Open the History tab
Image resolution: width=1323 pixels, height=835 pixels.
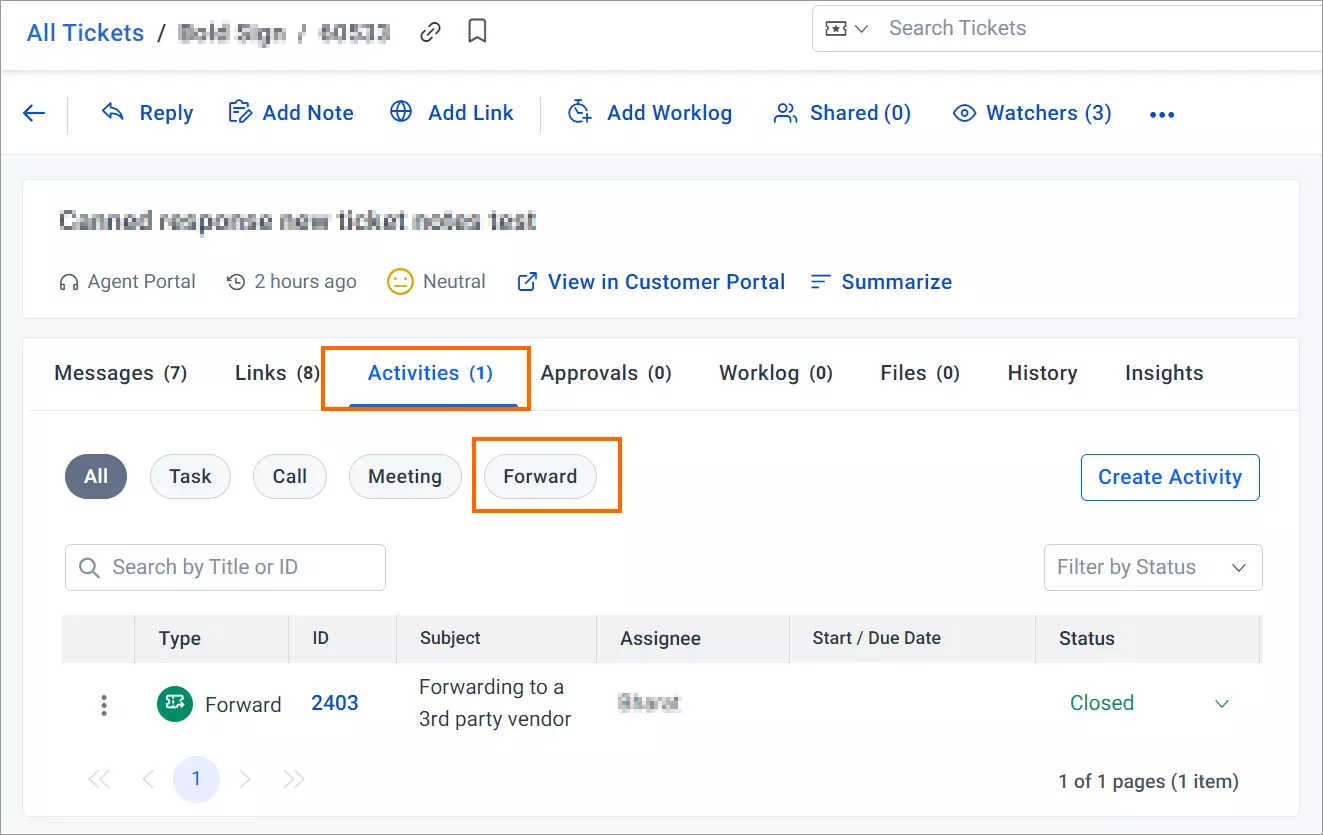tap(1042, 373)
